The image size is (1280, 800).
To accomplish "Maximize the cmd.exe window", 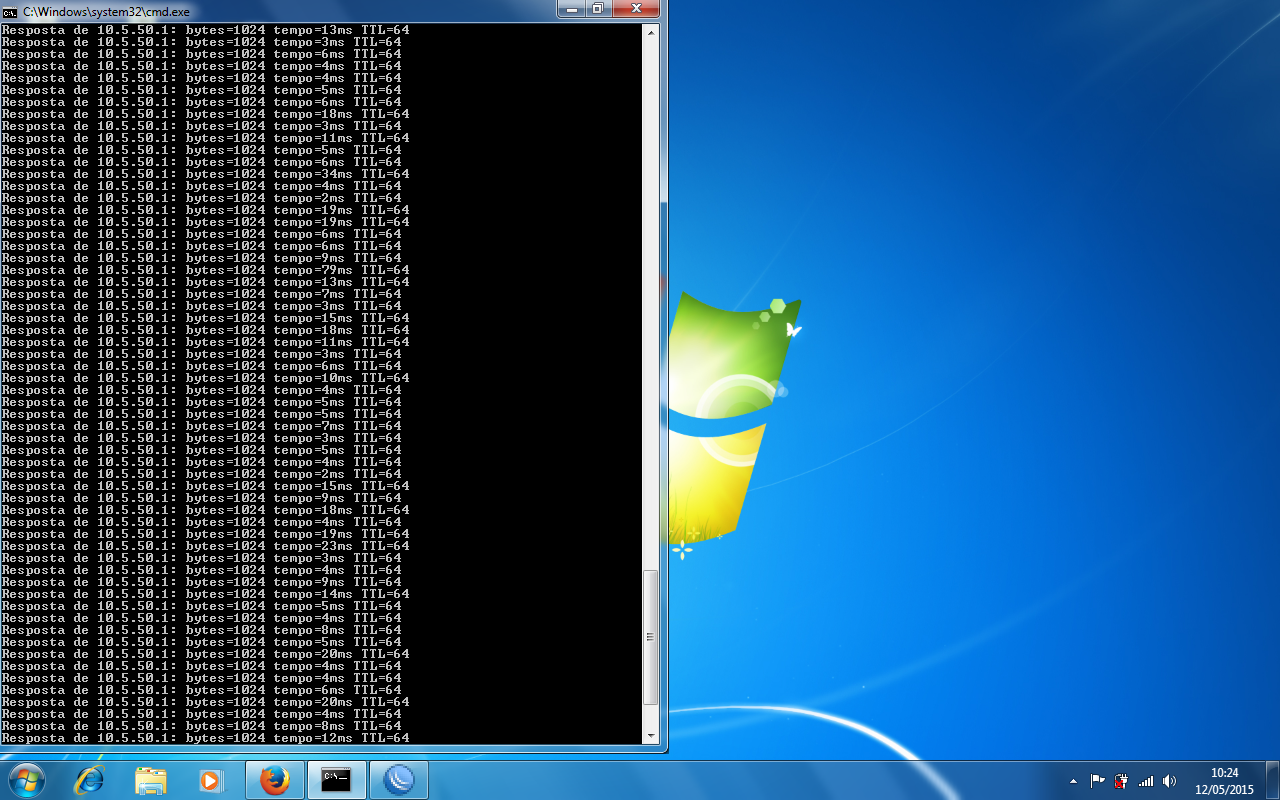I will pyautogui.click(x=597, y=8).
